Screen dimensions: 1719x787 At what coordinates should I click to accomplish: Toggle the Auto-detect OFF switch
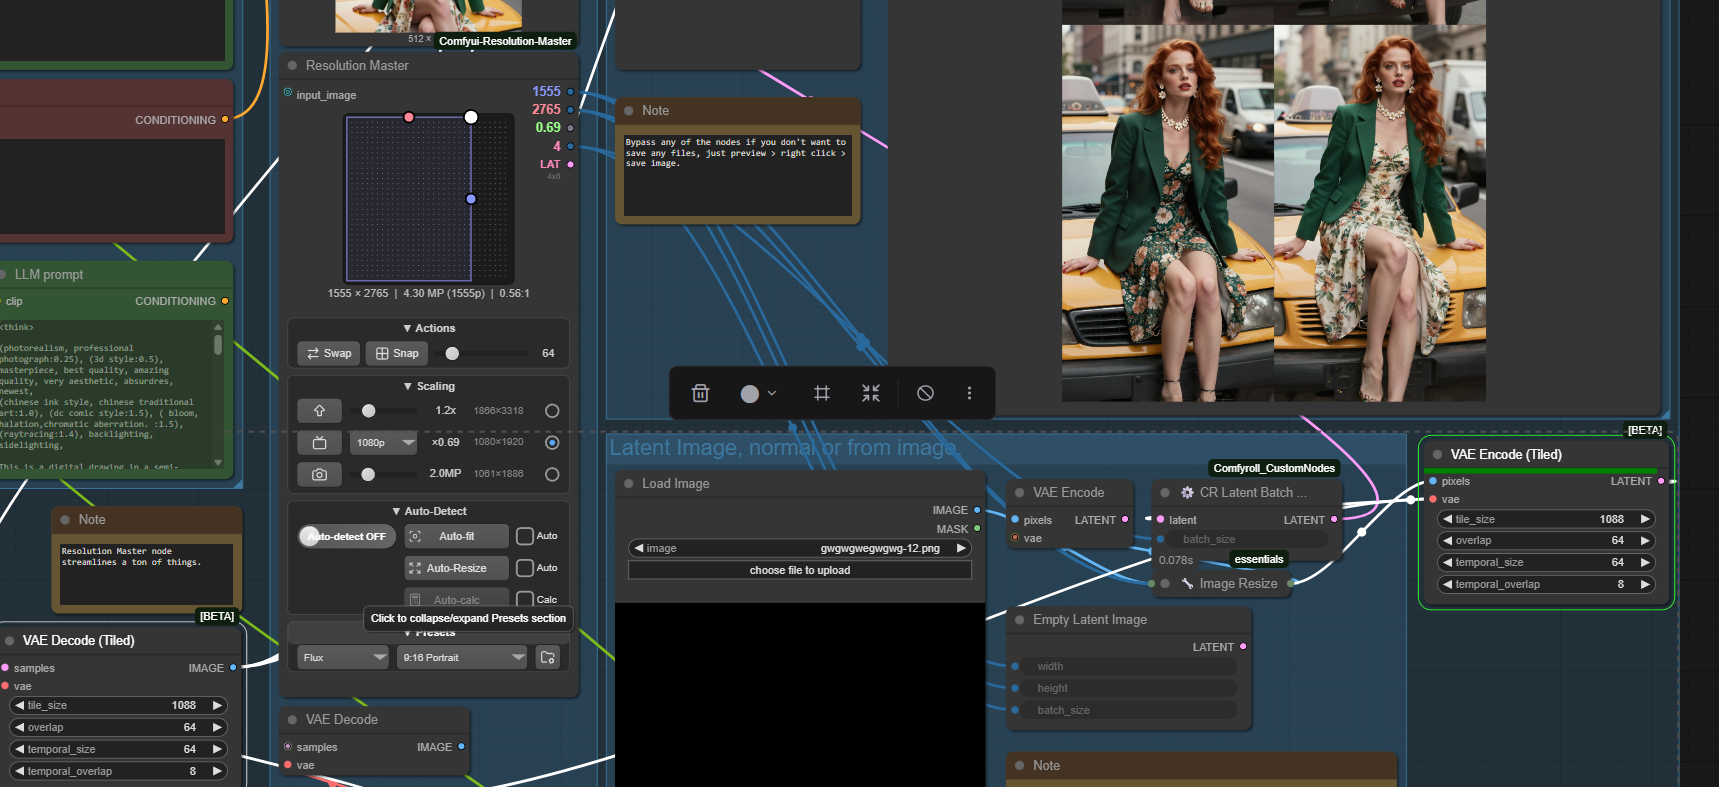coord(347,536)
